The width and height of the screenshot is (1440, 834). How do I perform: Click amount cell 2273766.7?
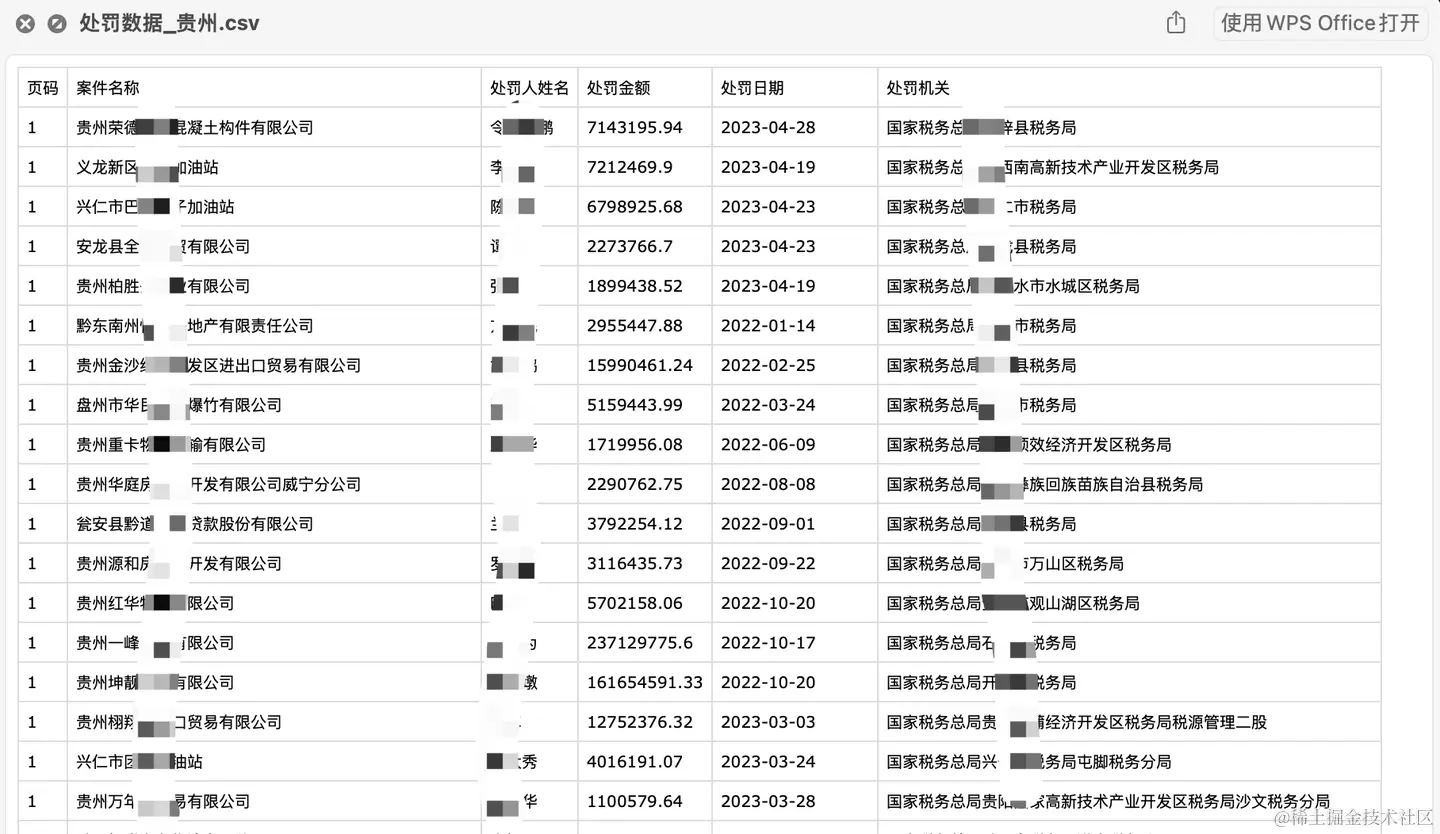[x=645, y=246]
